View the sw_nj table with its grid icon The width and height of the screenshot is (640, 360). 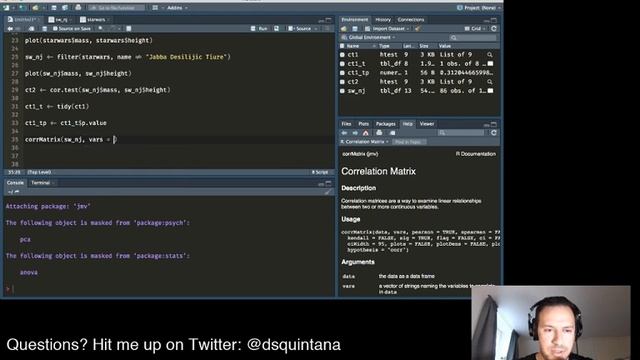(x=490, y=91)
